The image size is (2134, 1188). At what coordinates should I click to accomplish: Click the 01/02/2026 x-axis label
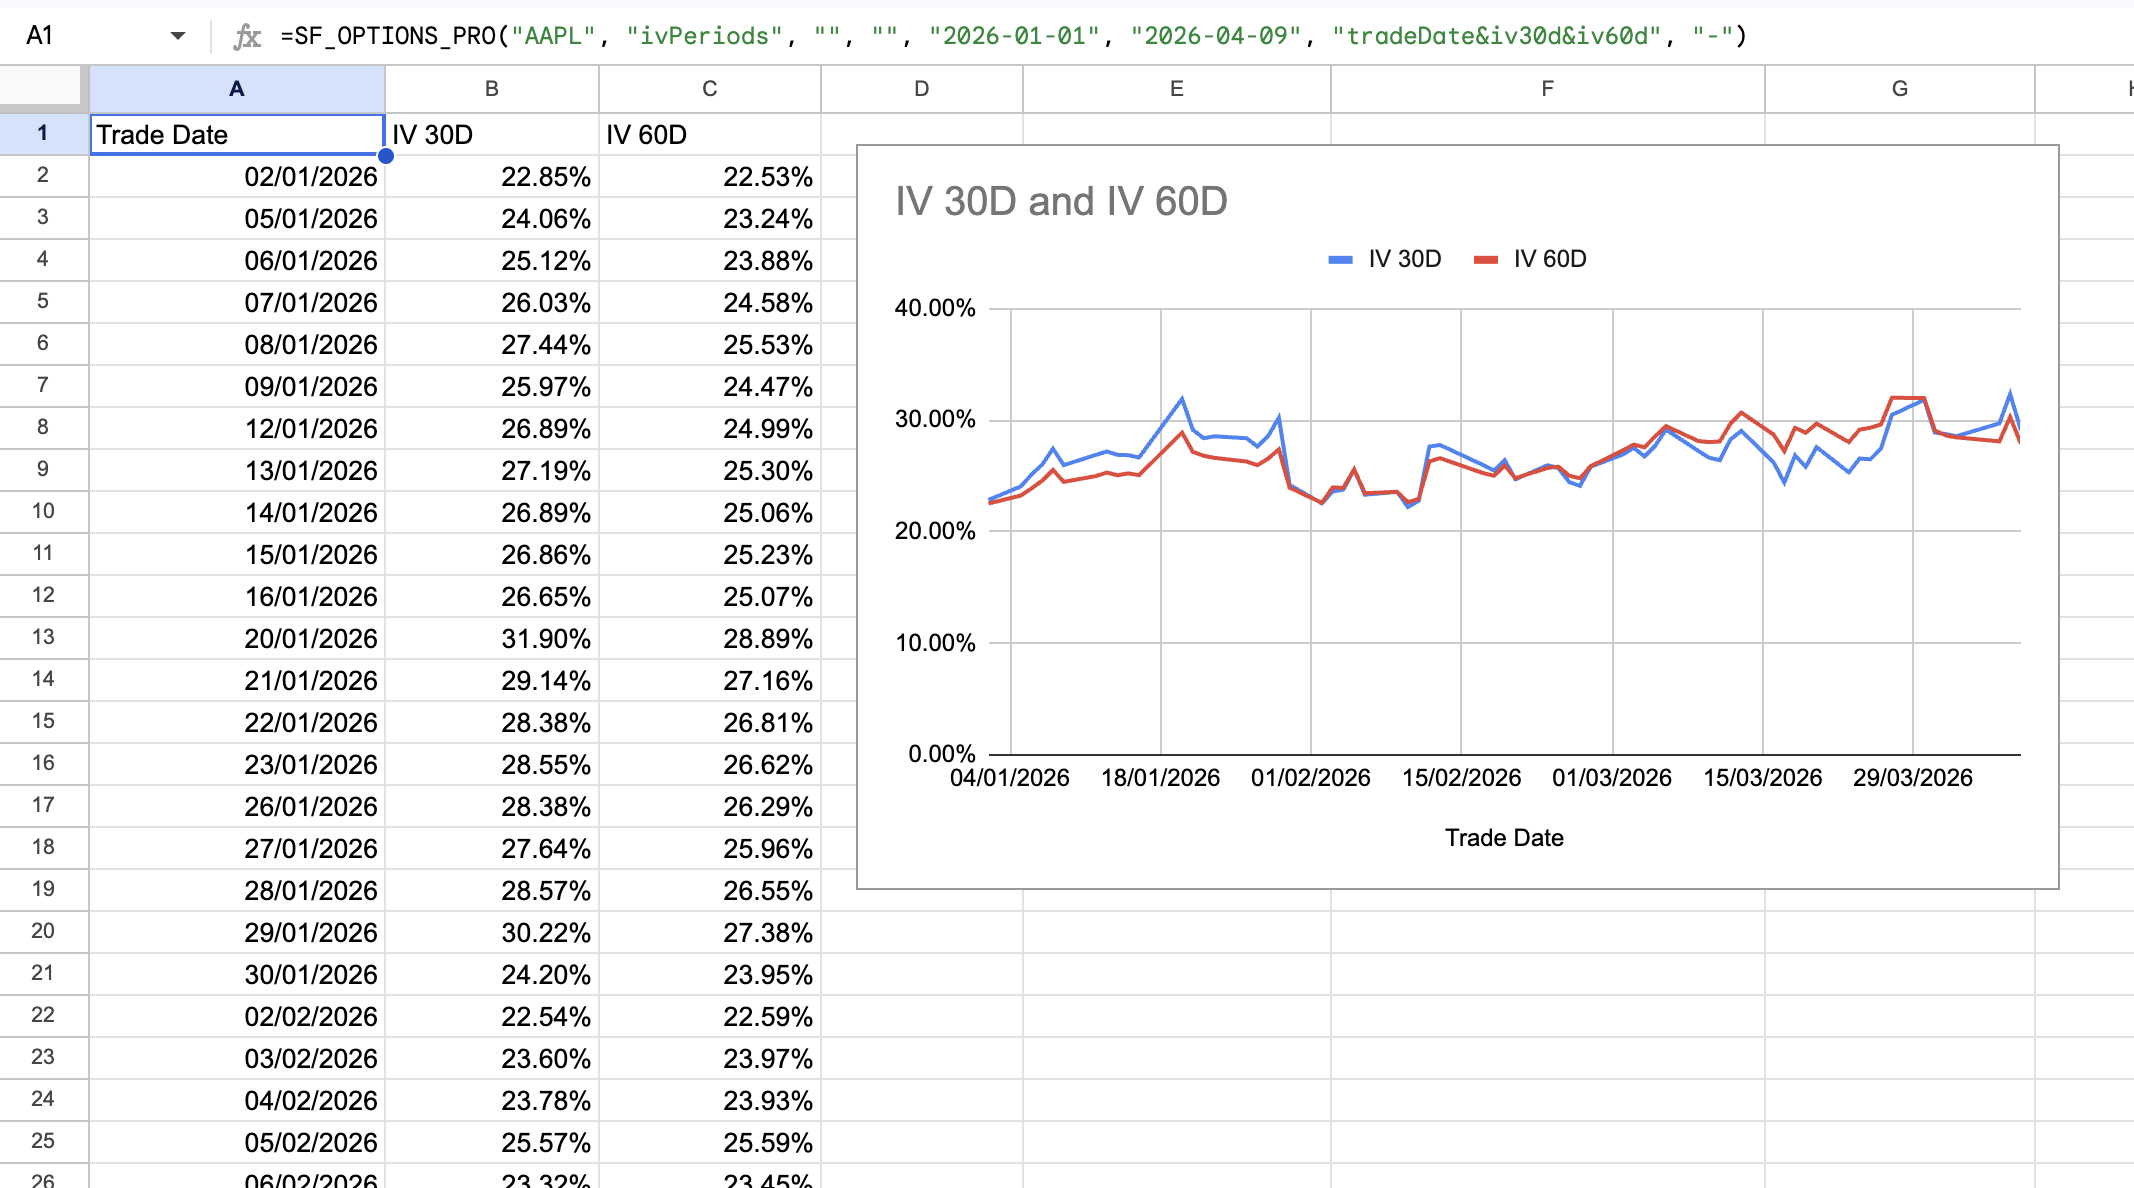pos(1311,778)
